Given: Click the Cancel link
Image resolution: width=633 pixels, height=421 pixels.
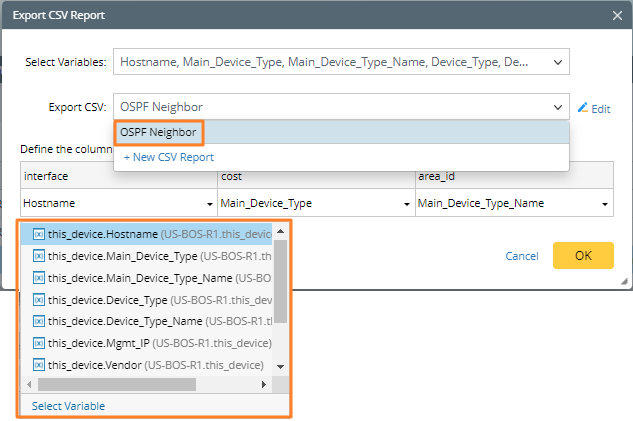Looking at the screenshot, I should click(522, 256).
